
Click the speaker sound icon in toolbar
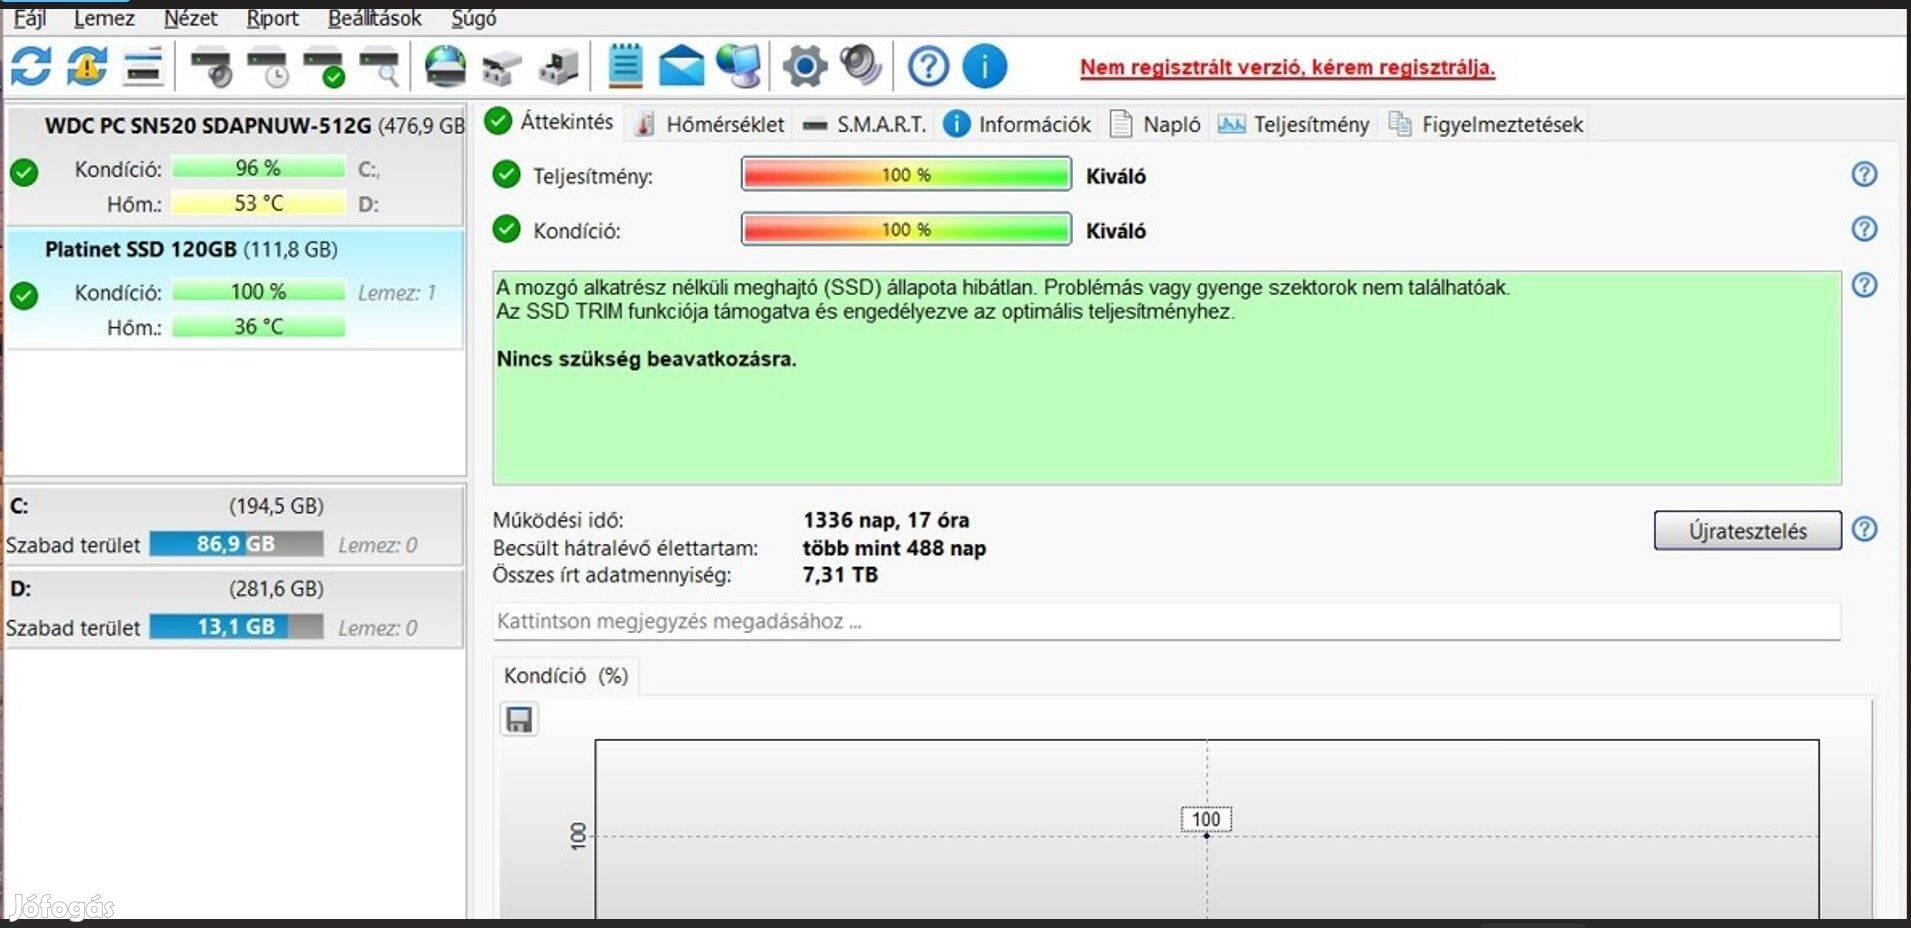point(861,66)
